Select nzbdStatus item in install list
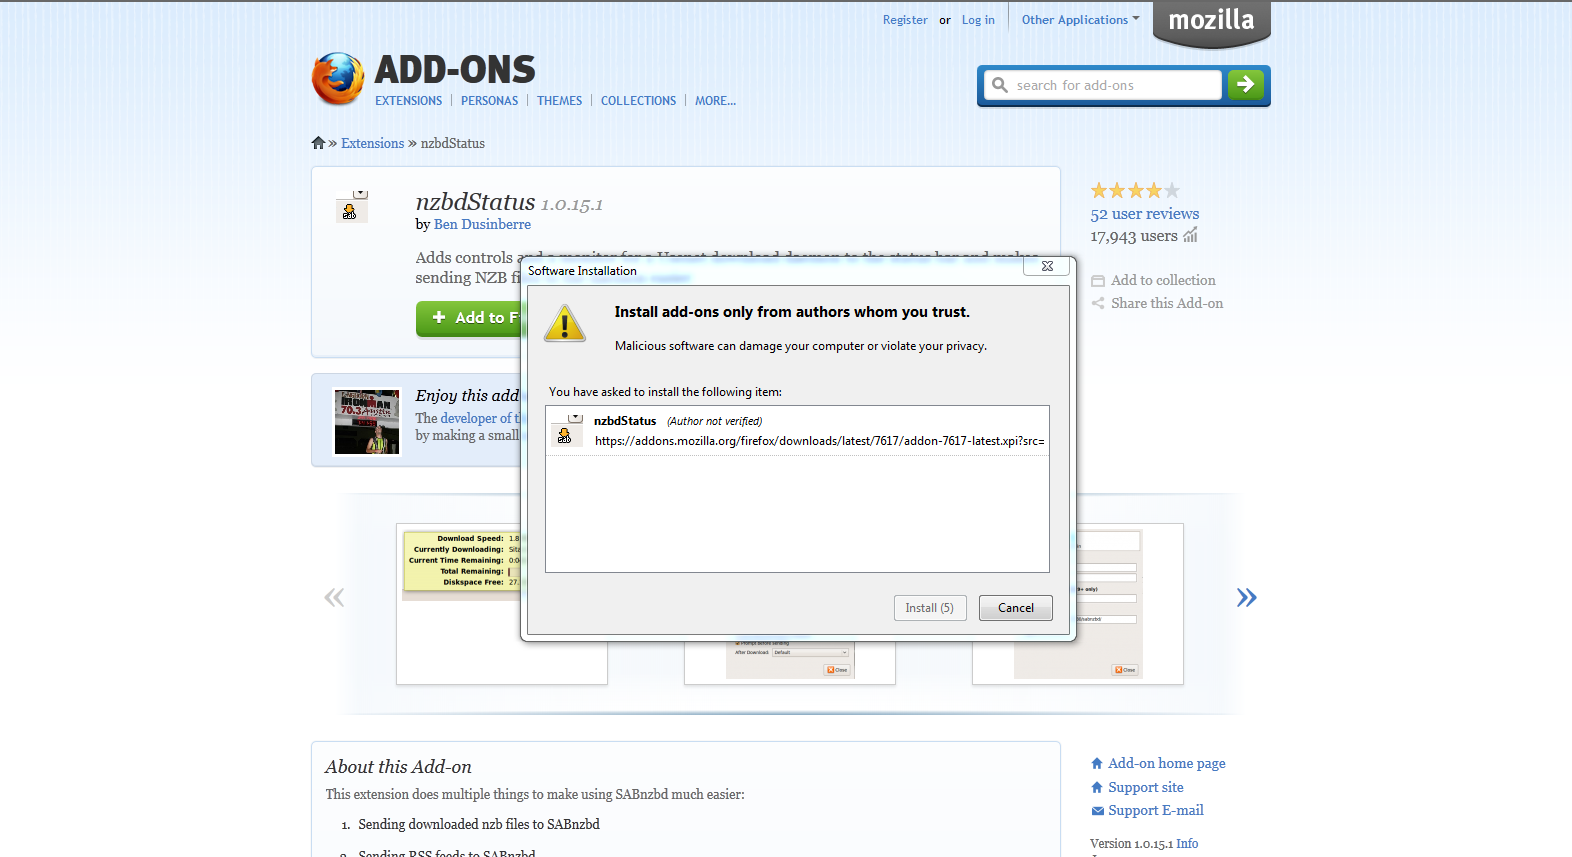This screenshot has height=857, width=1572. (797, 430)
